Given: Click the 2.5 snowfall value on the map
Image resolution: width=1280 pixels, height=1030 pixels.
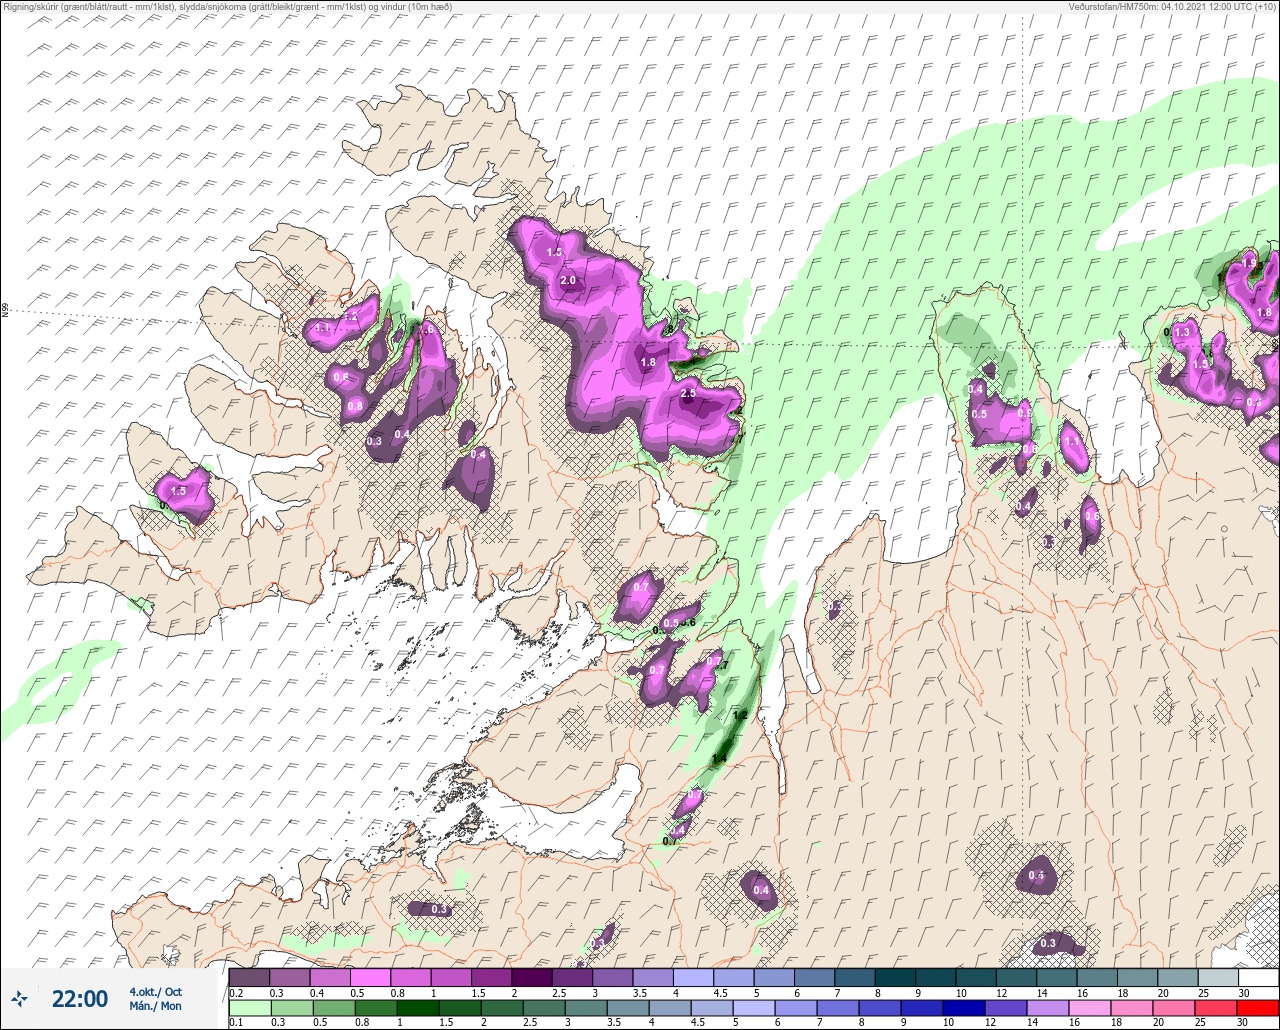Looking at the screenshot, I should 688,395.
